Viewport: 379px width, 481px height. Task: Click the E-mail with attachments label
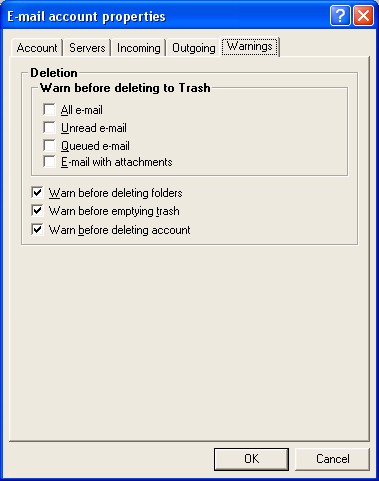(116, 162)
